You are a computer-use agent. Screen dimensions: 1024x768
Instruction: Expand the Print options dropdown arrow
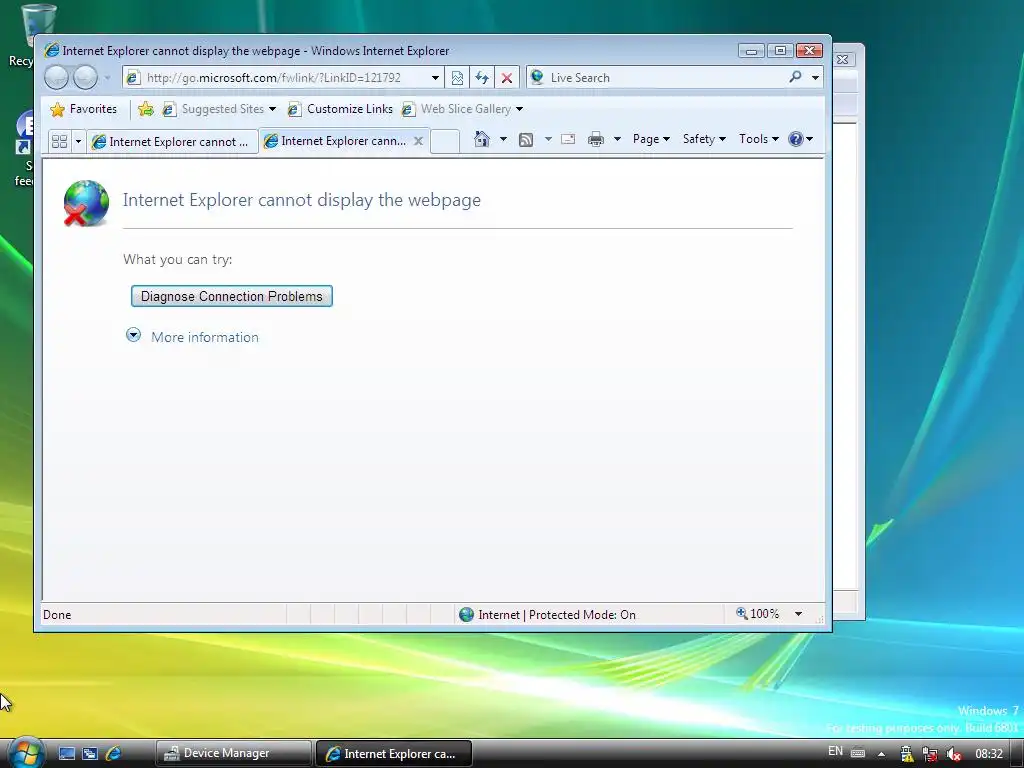tap(617, 139)
